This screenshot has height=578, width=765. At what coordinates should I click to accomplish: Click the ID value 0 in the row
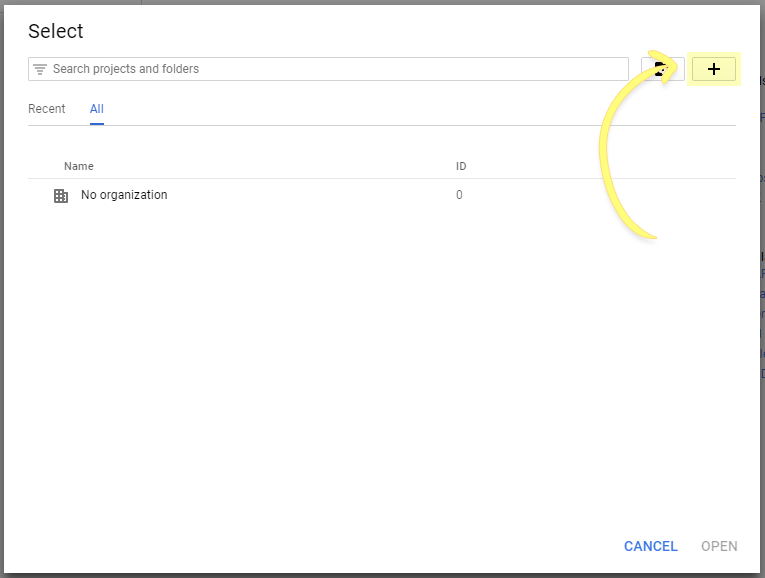click(459, 195)
